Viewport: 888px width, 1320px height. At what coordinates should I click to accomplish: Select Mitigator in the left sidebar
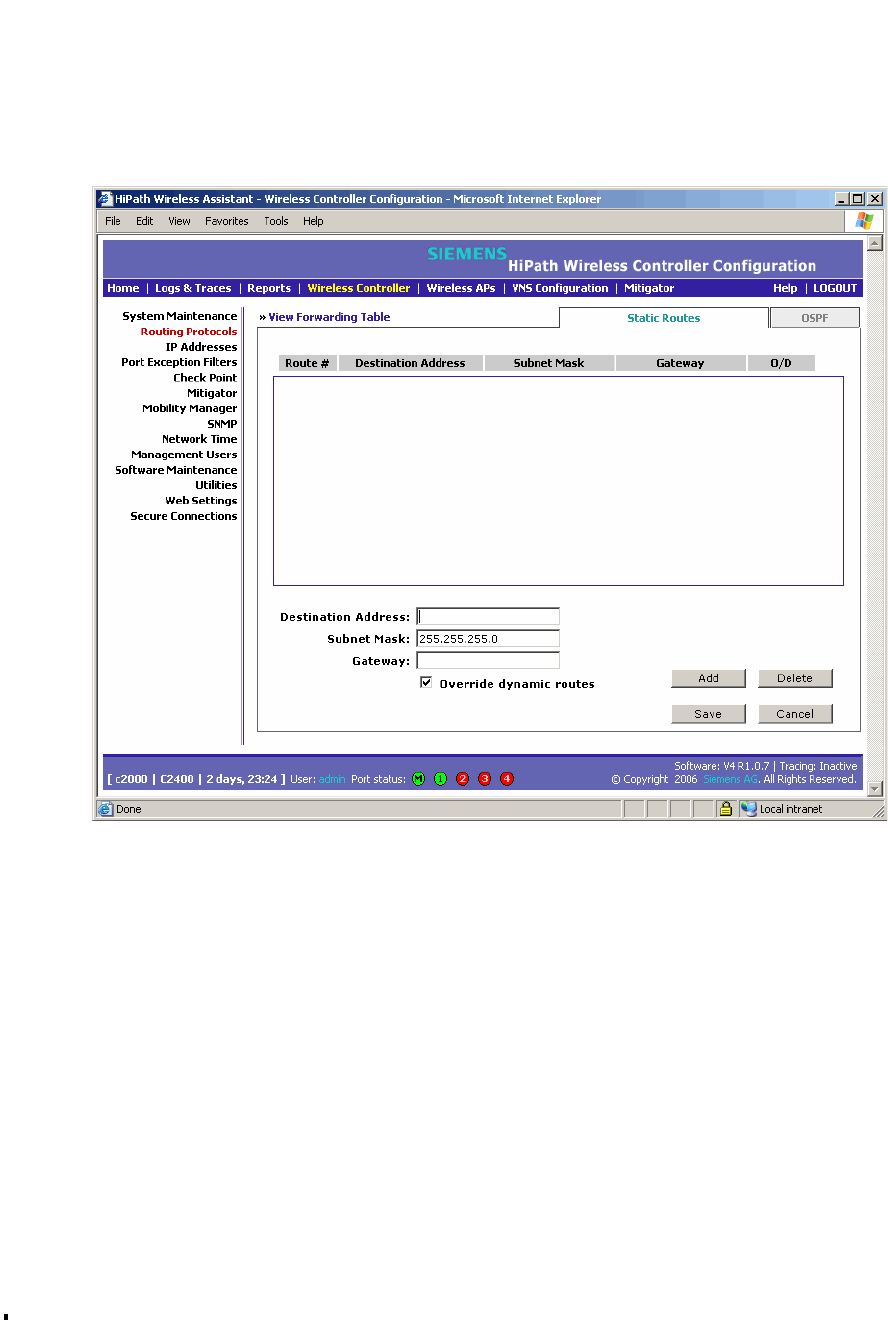click(212, 393)
